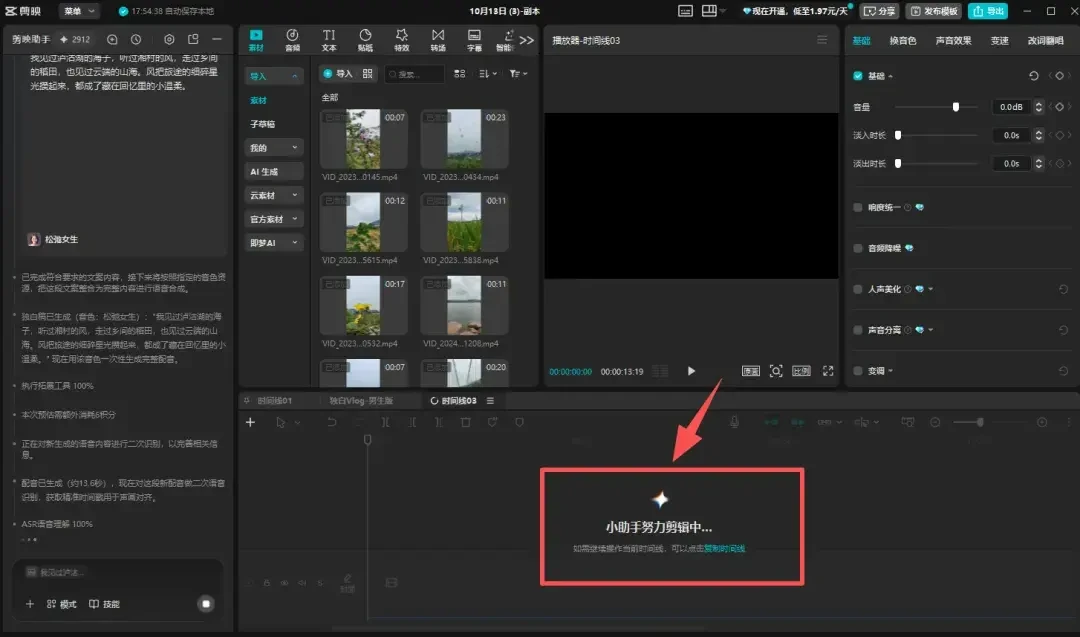Open the 菜单 dropdown menu

pyautogui.click(x=79, y=11)
